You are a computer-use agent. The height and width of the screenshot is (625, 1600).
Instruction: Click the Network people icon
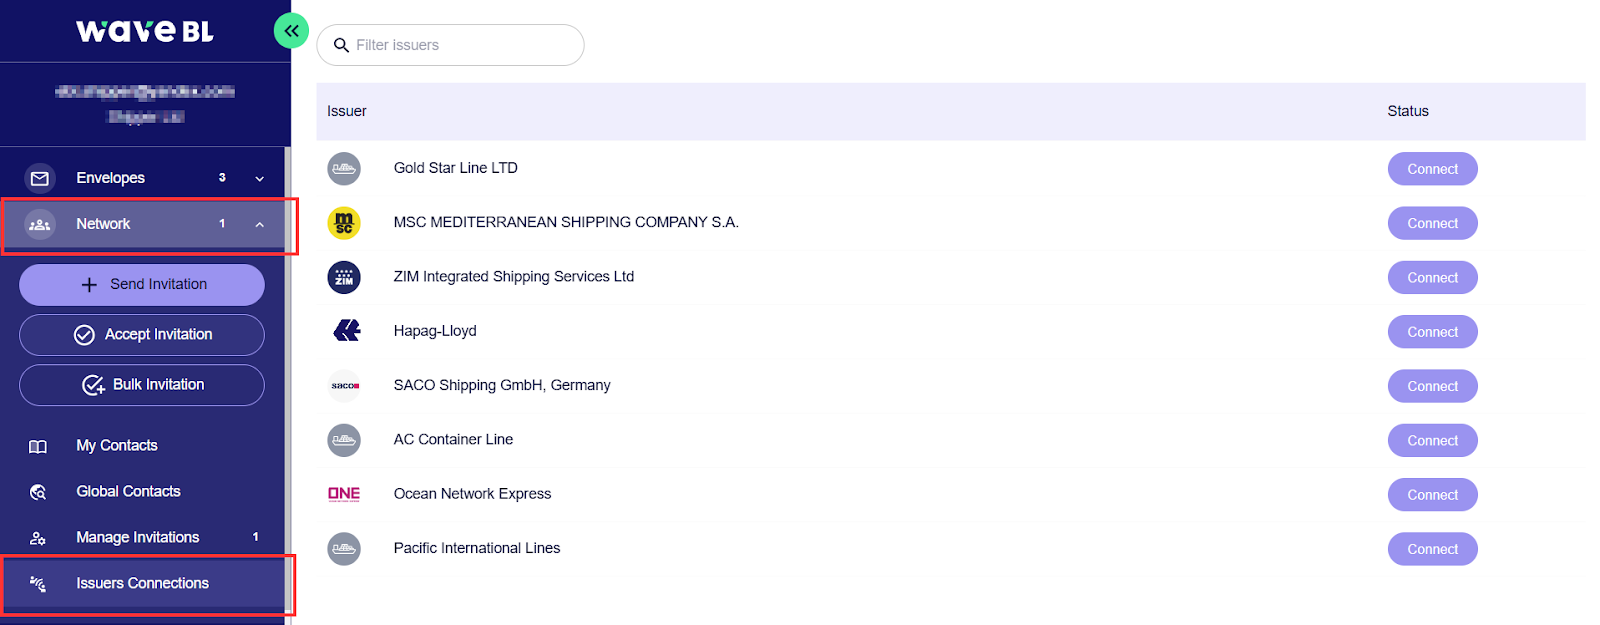(x=40, y=224)
